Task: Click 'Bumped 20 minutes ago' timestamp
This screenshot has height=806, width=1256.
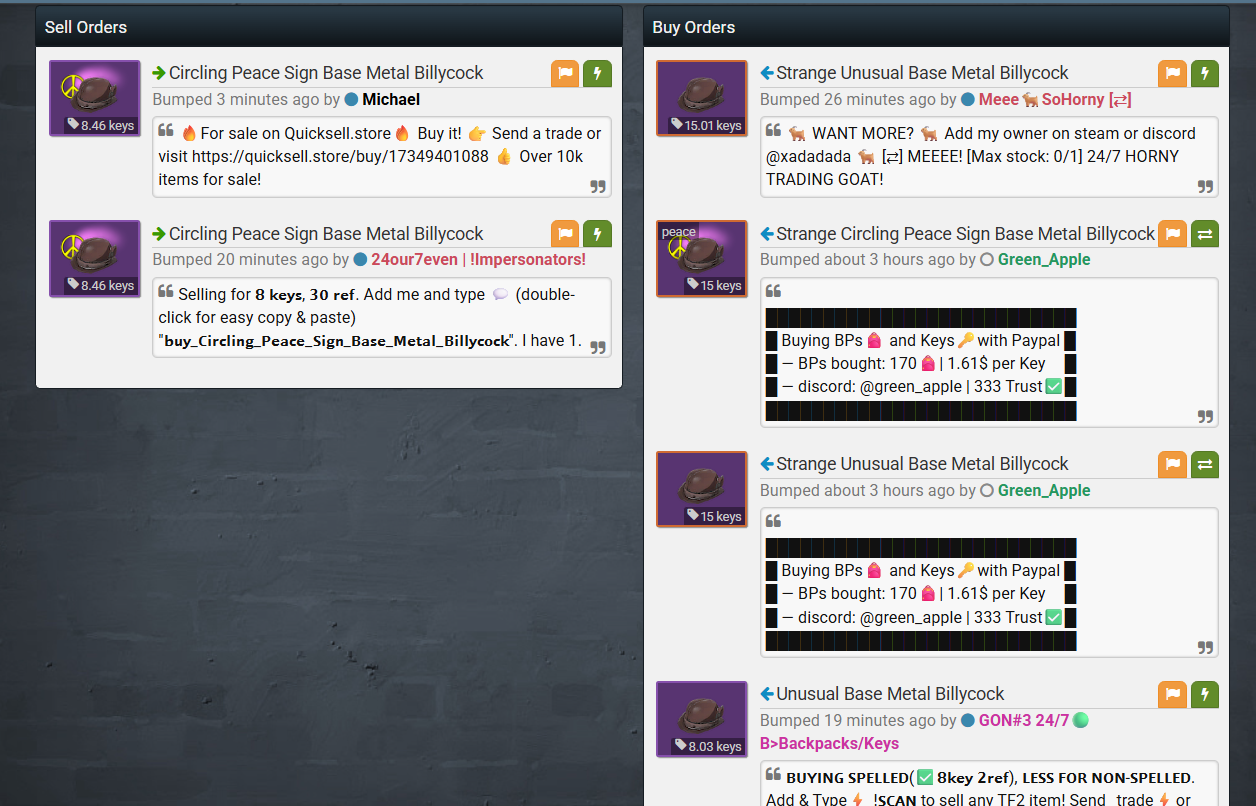Action: tap(240, 260)
